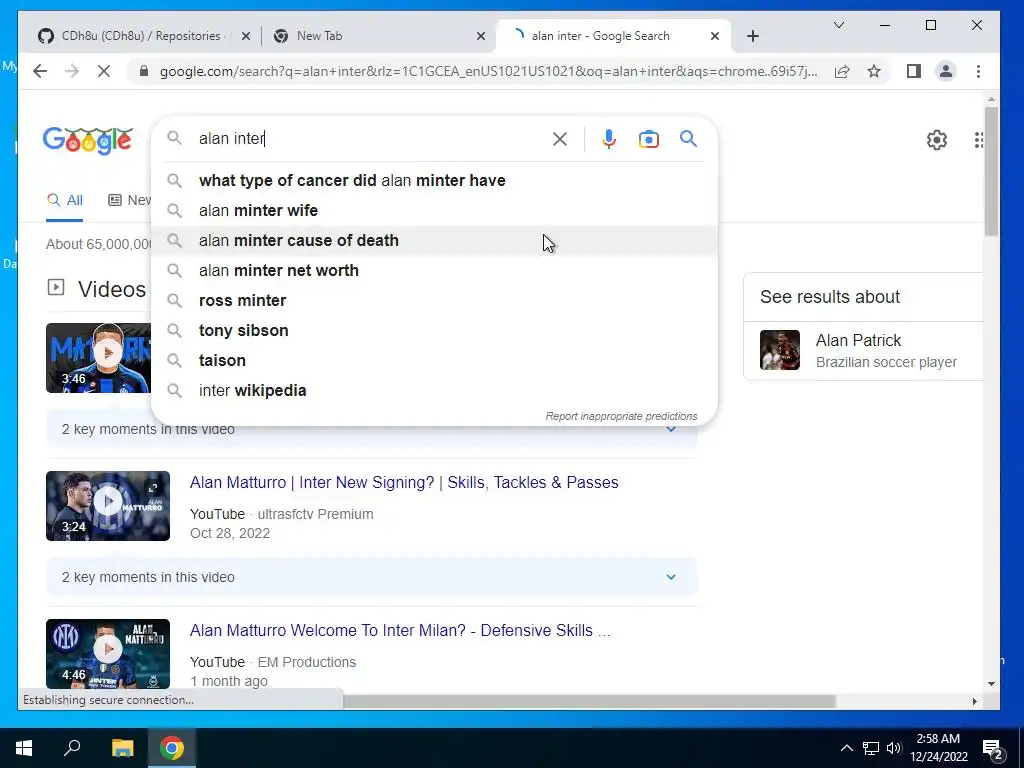
Task: Click the blue magnifier search button
Action: (x=688, y=138)
